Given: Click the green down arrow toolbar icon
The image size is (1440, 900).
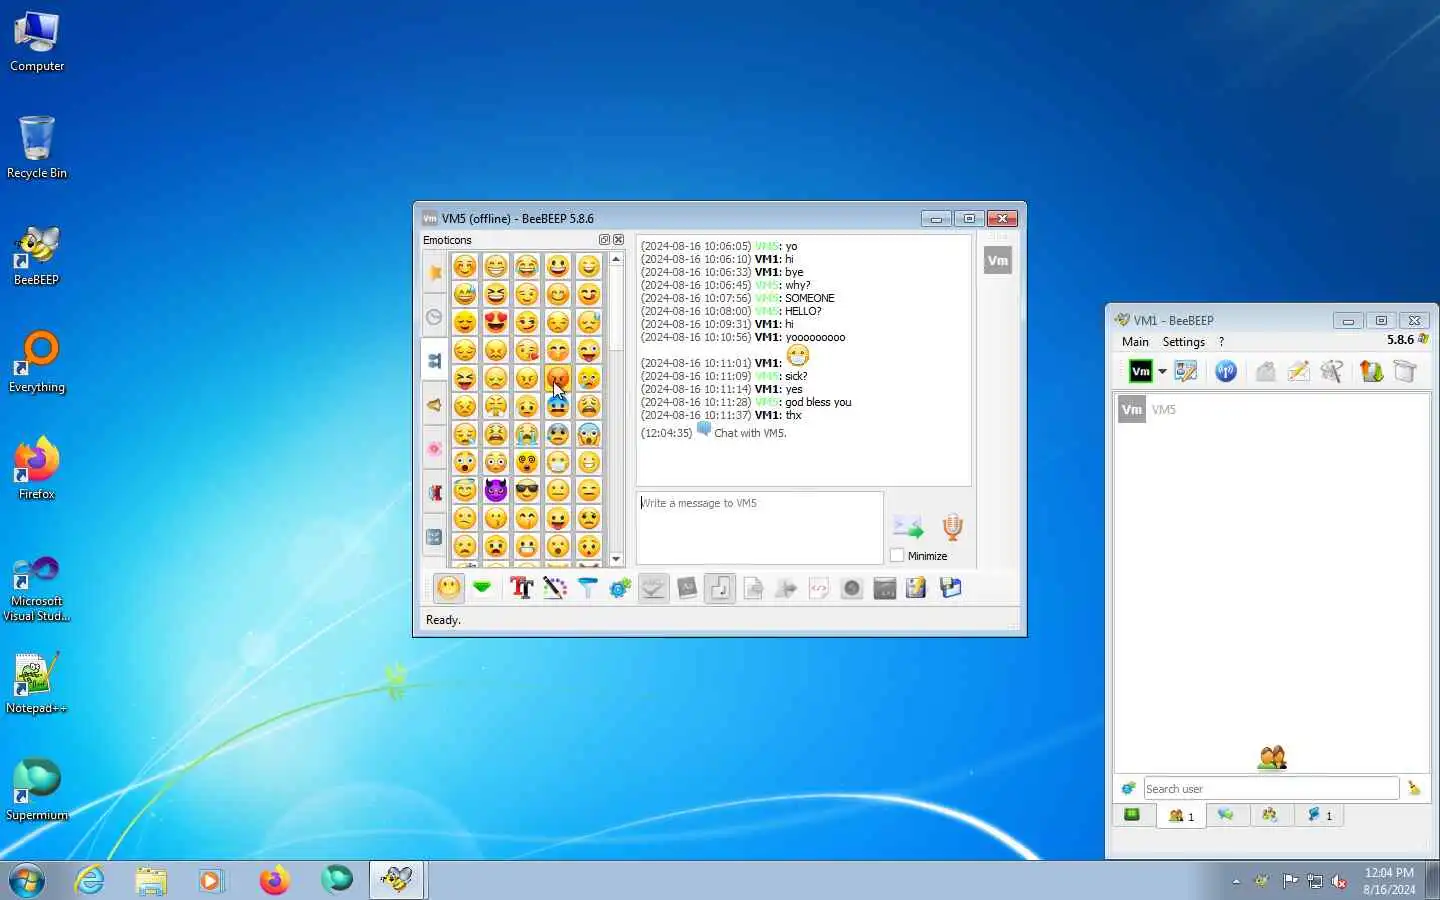Looking at the screenshot, I should coord(482,588).
